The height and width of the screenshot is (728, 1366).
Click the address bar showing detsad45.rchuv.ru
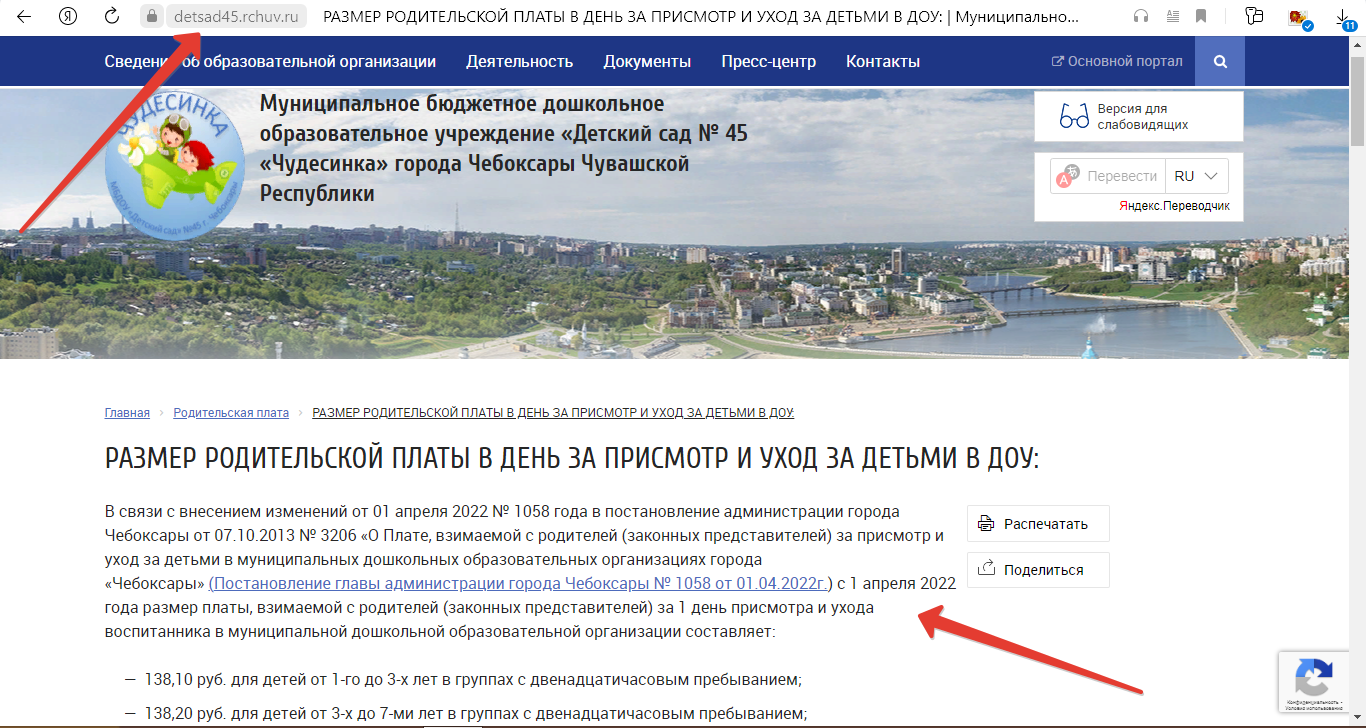tap(237, 16)
